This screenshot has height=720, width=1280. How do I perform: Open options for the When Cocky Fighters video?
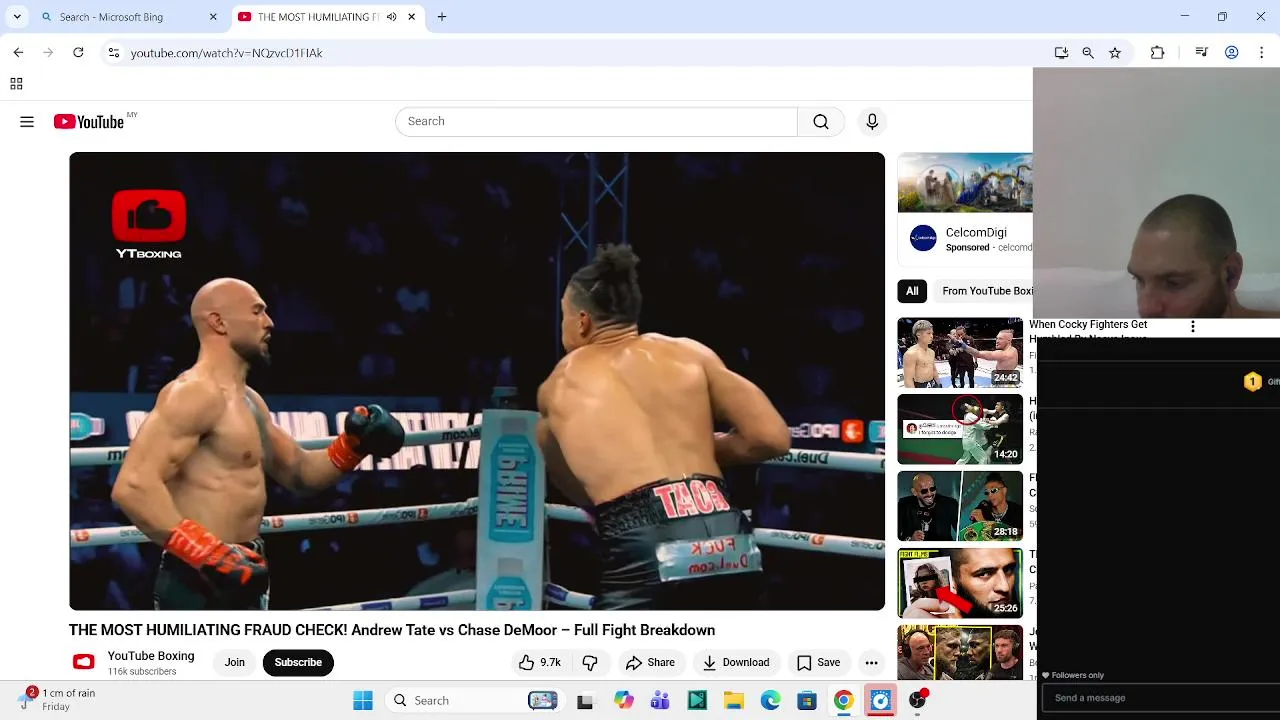pos(1192,327)
